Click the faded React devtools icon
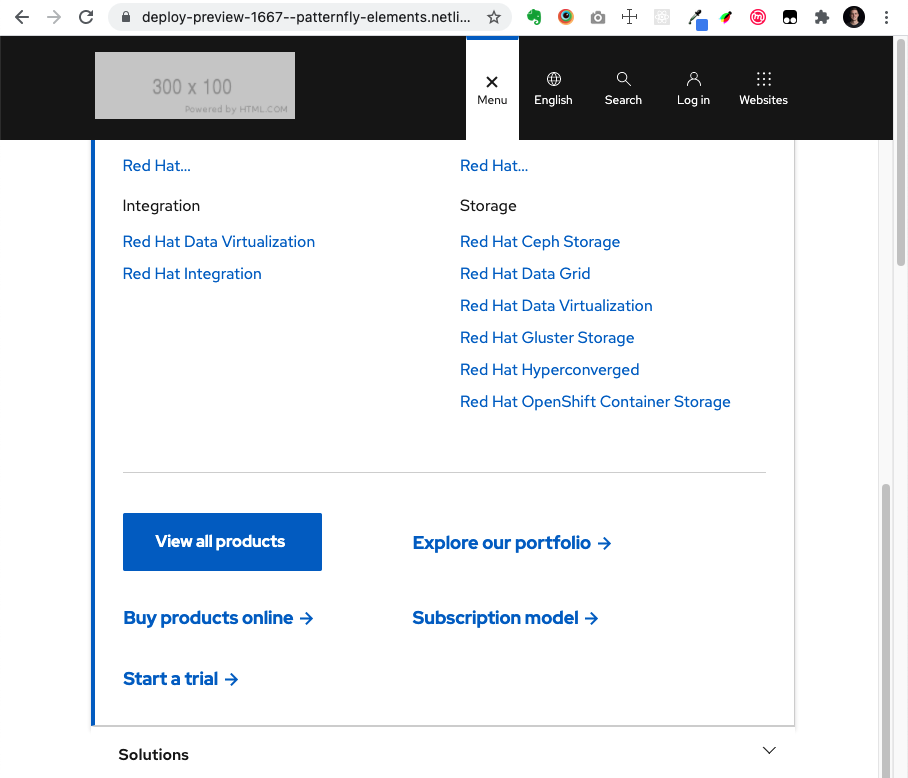 coord(662,17)
